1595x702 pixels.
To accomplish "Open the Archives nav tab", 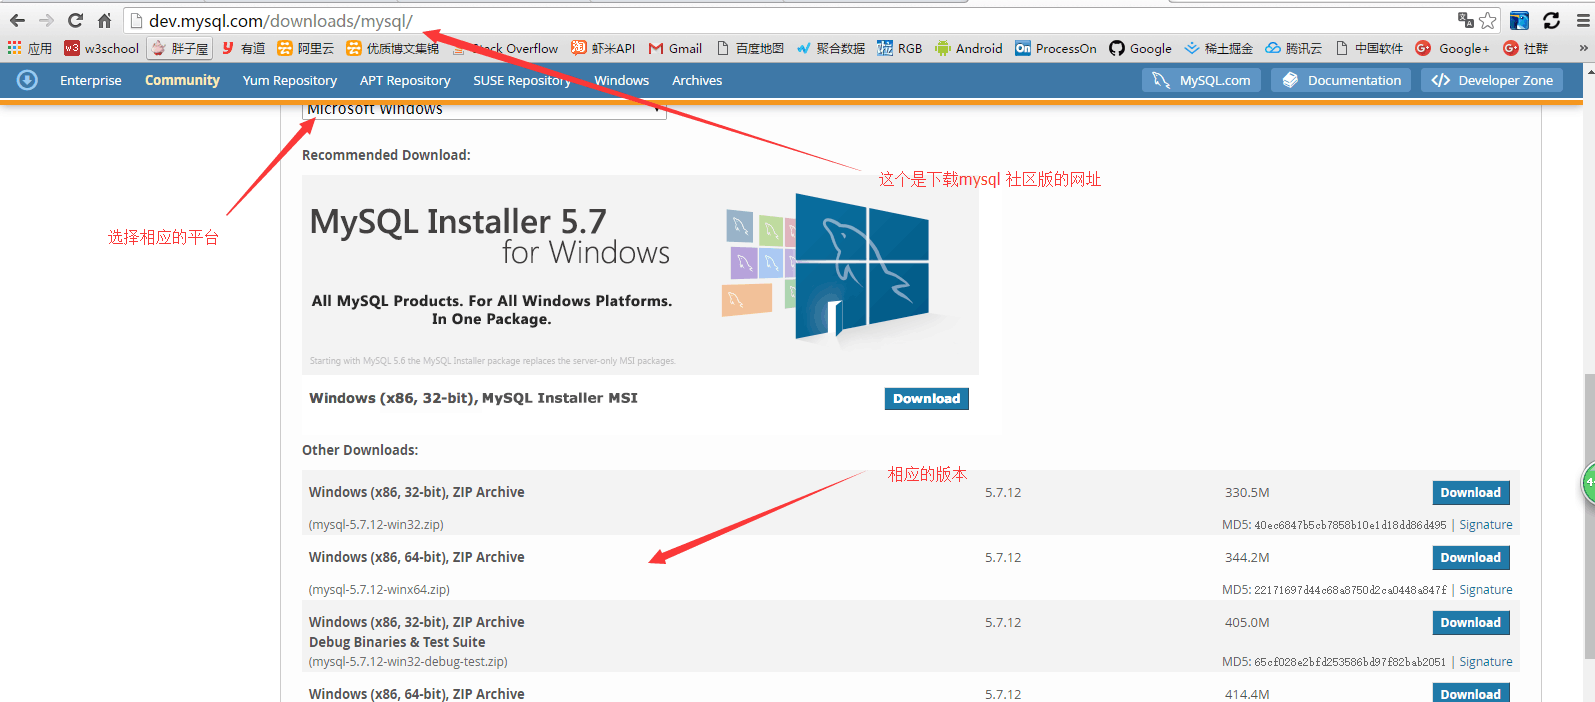I will coord(697,80).
